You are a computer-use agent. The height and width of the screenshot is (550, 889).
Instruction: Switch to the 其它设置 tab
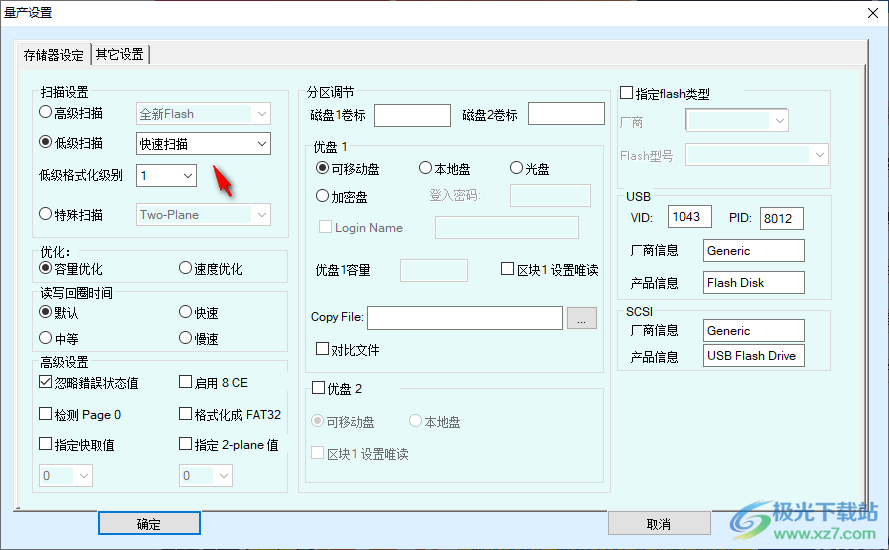pos(120,54)
